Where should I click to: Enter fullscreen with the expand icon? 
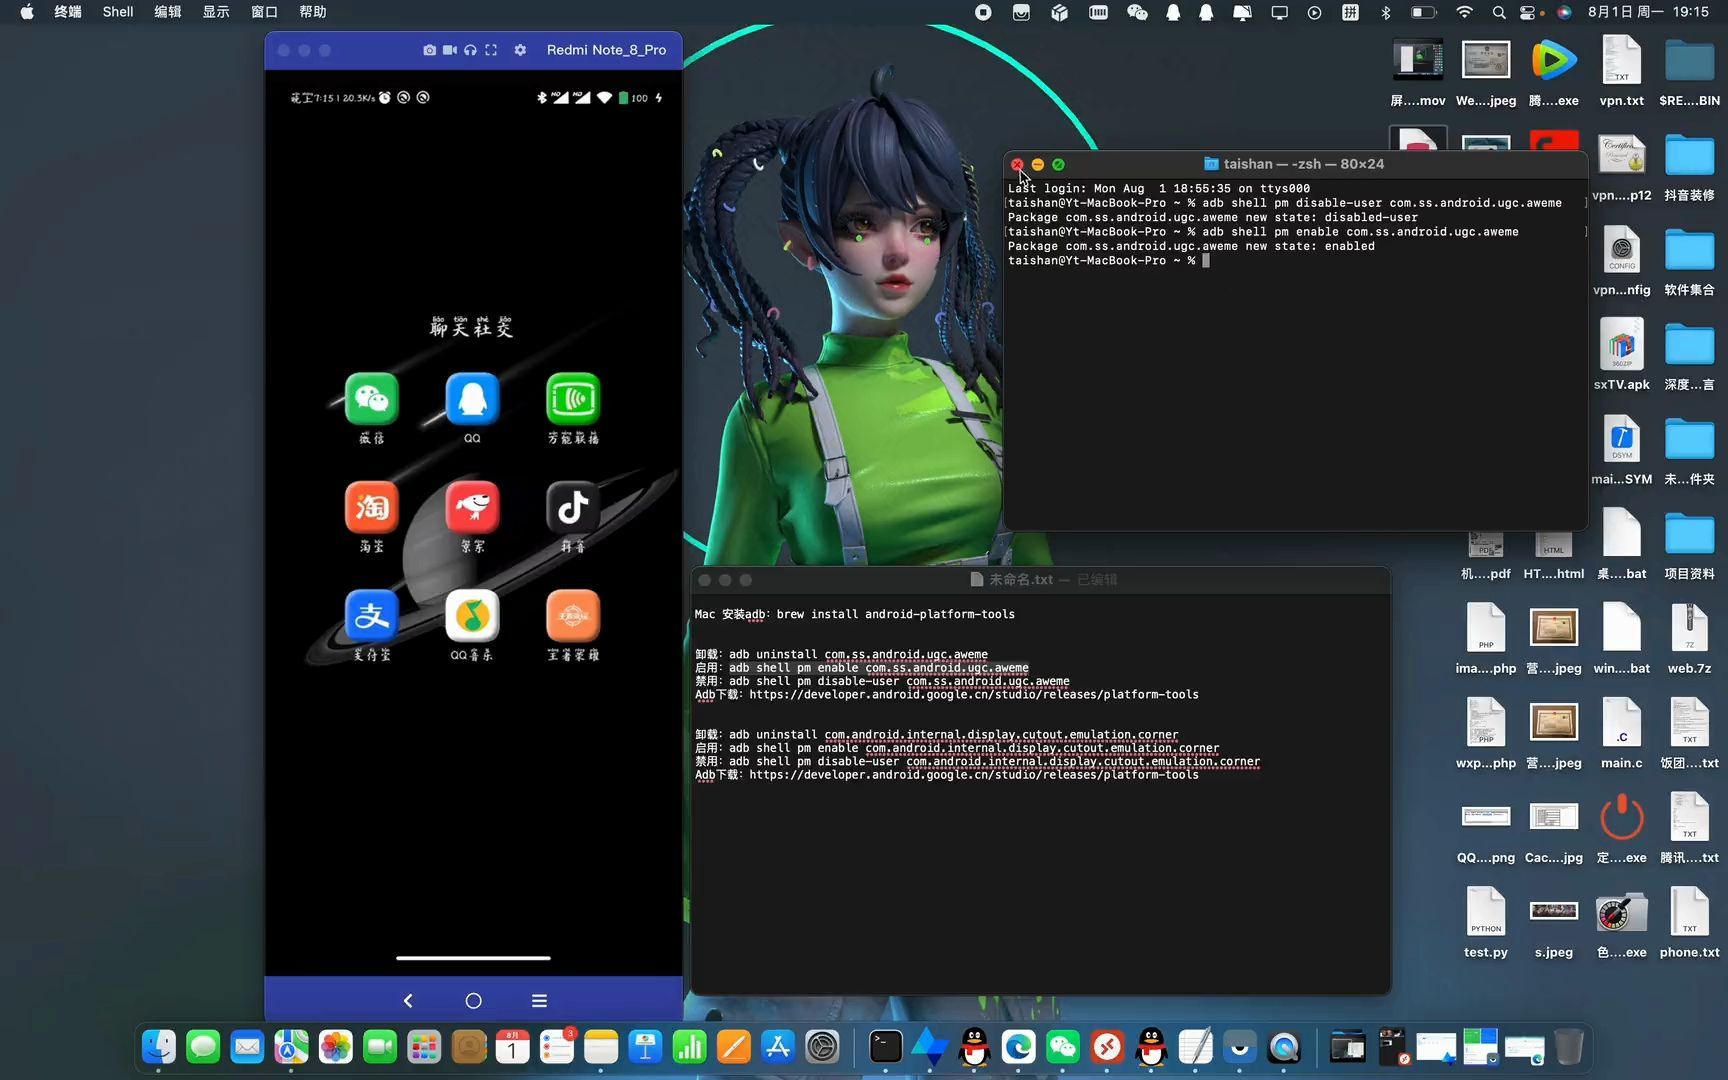tap(491, 50)
